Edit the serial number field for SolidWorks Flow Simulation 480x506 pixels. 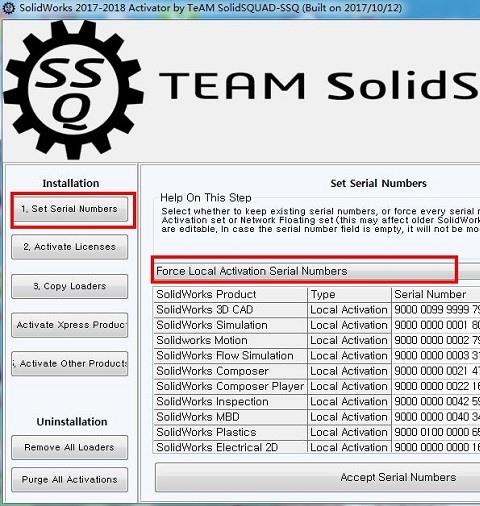(x=436, y=356)
